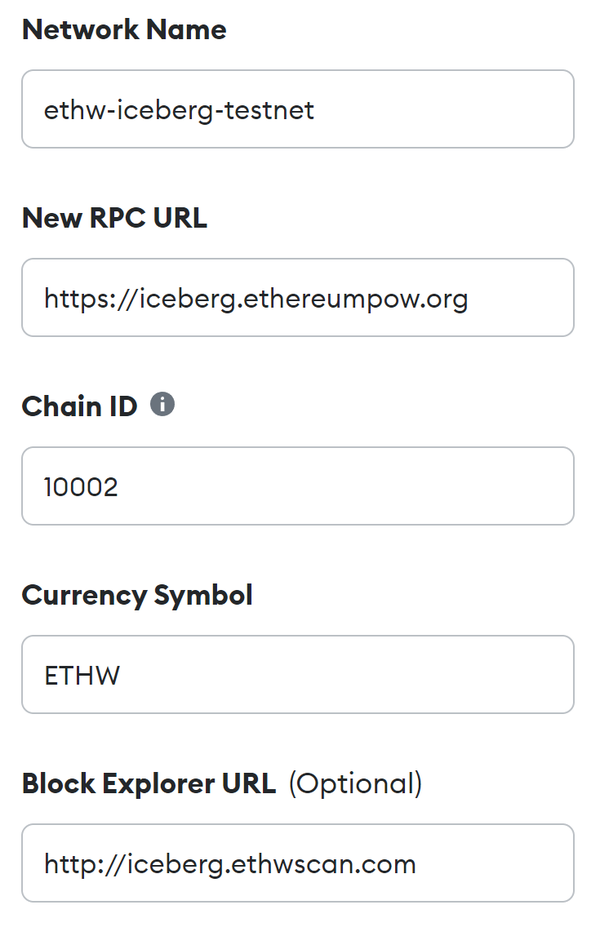The image size is (600, 936).
Task: Click the "Block Explorer URL" label
Action: (x=149, y=783)
